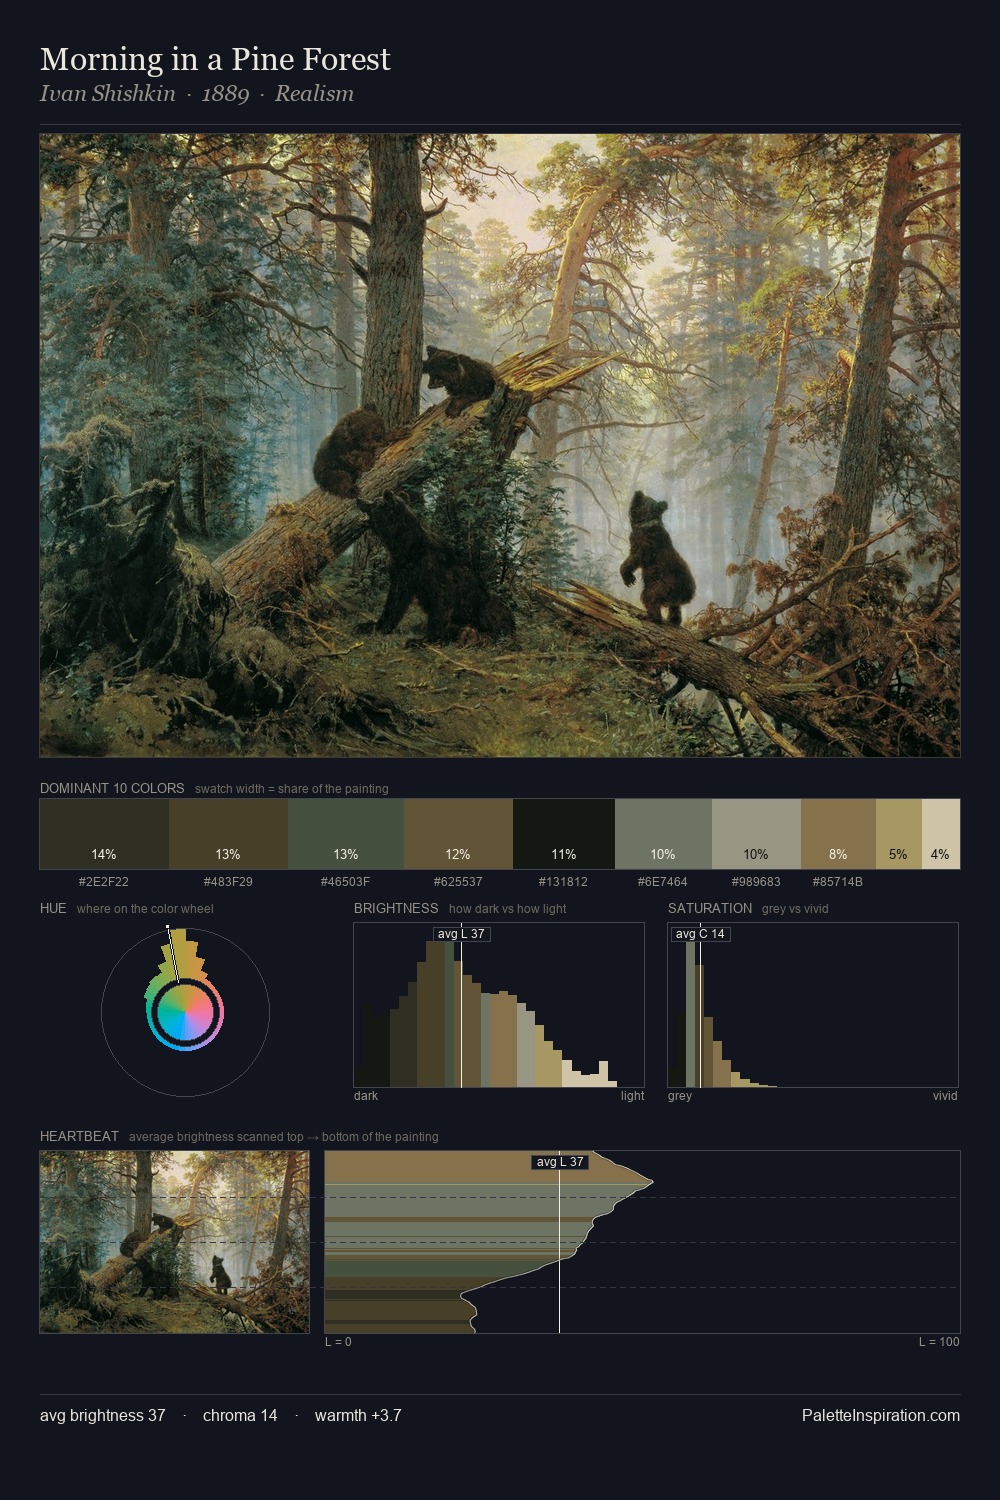Click the 'vivid' saturation axis label

click(x=945, y=1096)
